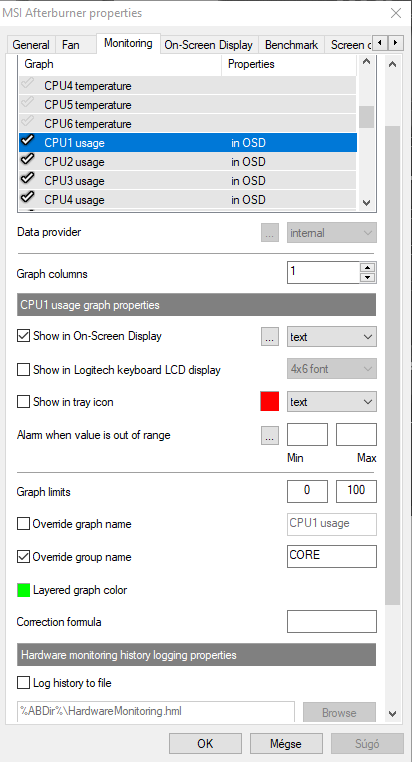Image resolution: width=412 pixels, height=762 pixels.
Task: Uncheck the CPU1 usage checkmark
Action: pyautogui.click(x=28, y=141)
